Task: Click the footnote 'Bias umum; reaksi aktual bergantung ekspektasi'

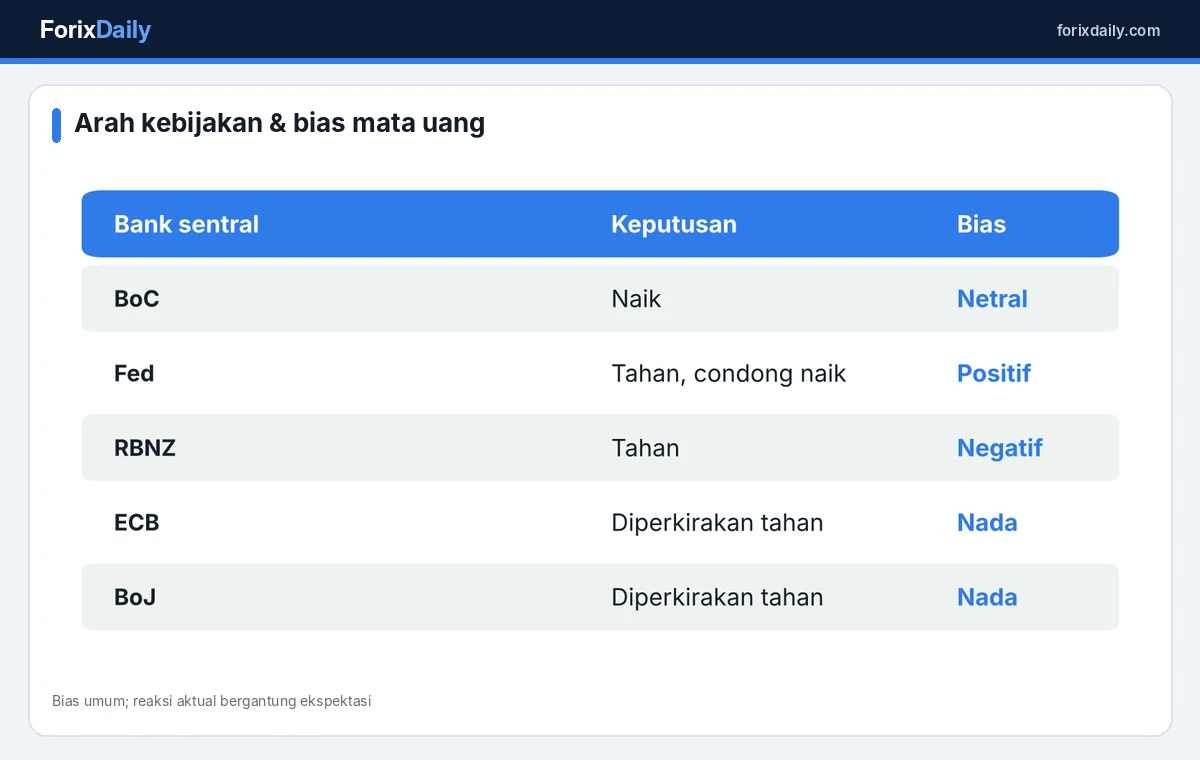Action: (212, 701)
